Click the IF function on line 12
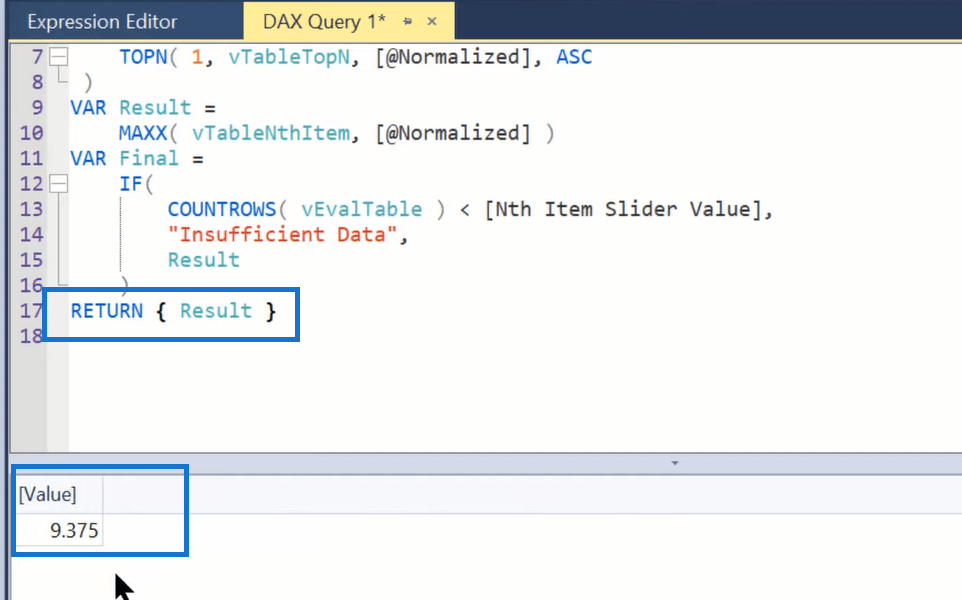 (131, 183)
